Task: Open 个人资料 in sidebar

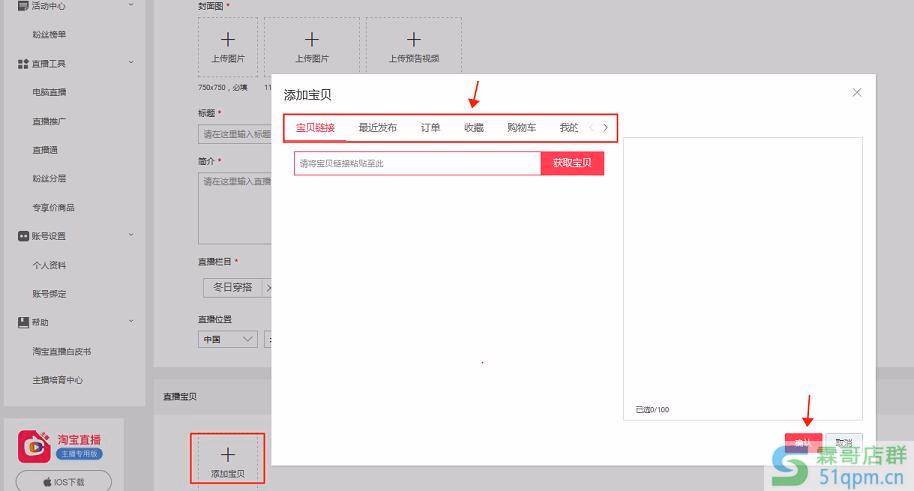Action: [x=49, y=265]
